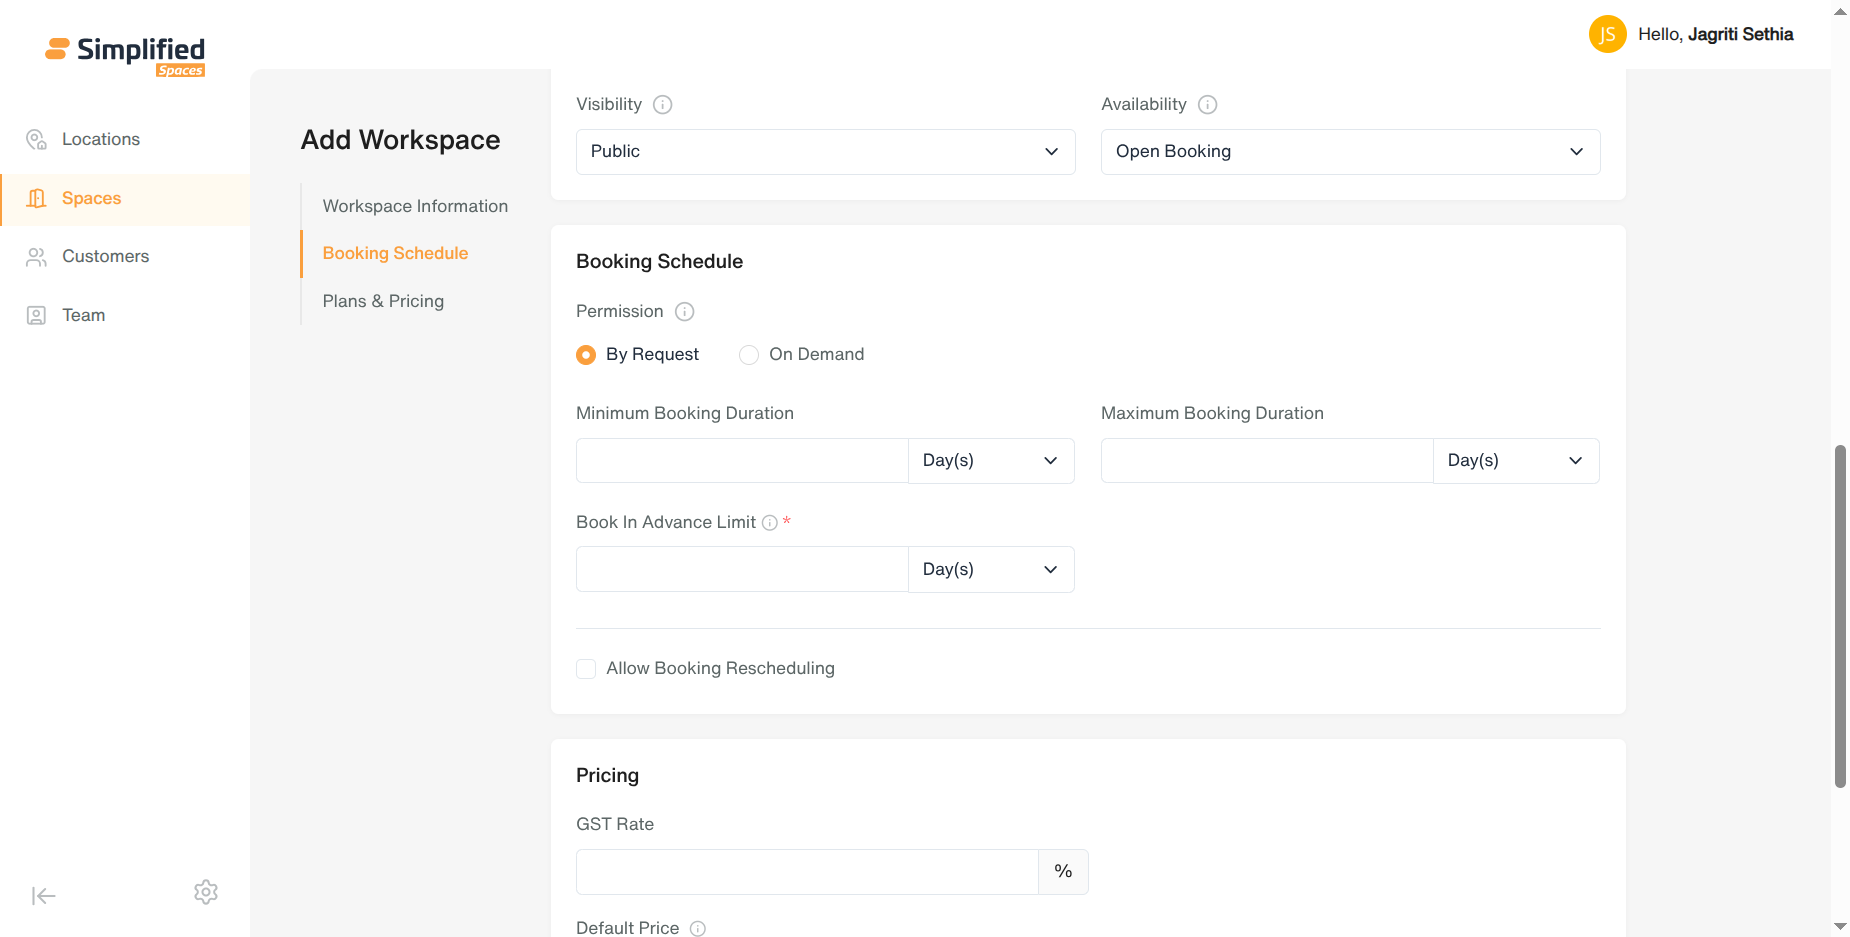Collapse the sidebar with the arrow icon
The height and width of the screenshot is (937, 1850).
tap(43, 896)
